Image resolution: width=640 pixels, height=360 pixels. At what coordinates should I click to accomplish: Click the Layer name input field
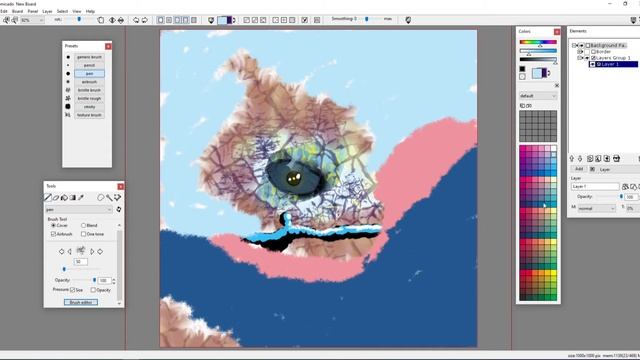(x=595, y=187)
